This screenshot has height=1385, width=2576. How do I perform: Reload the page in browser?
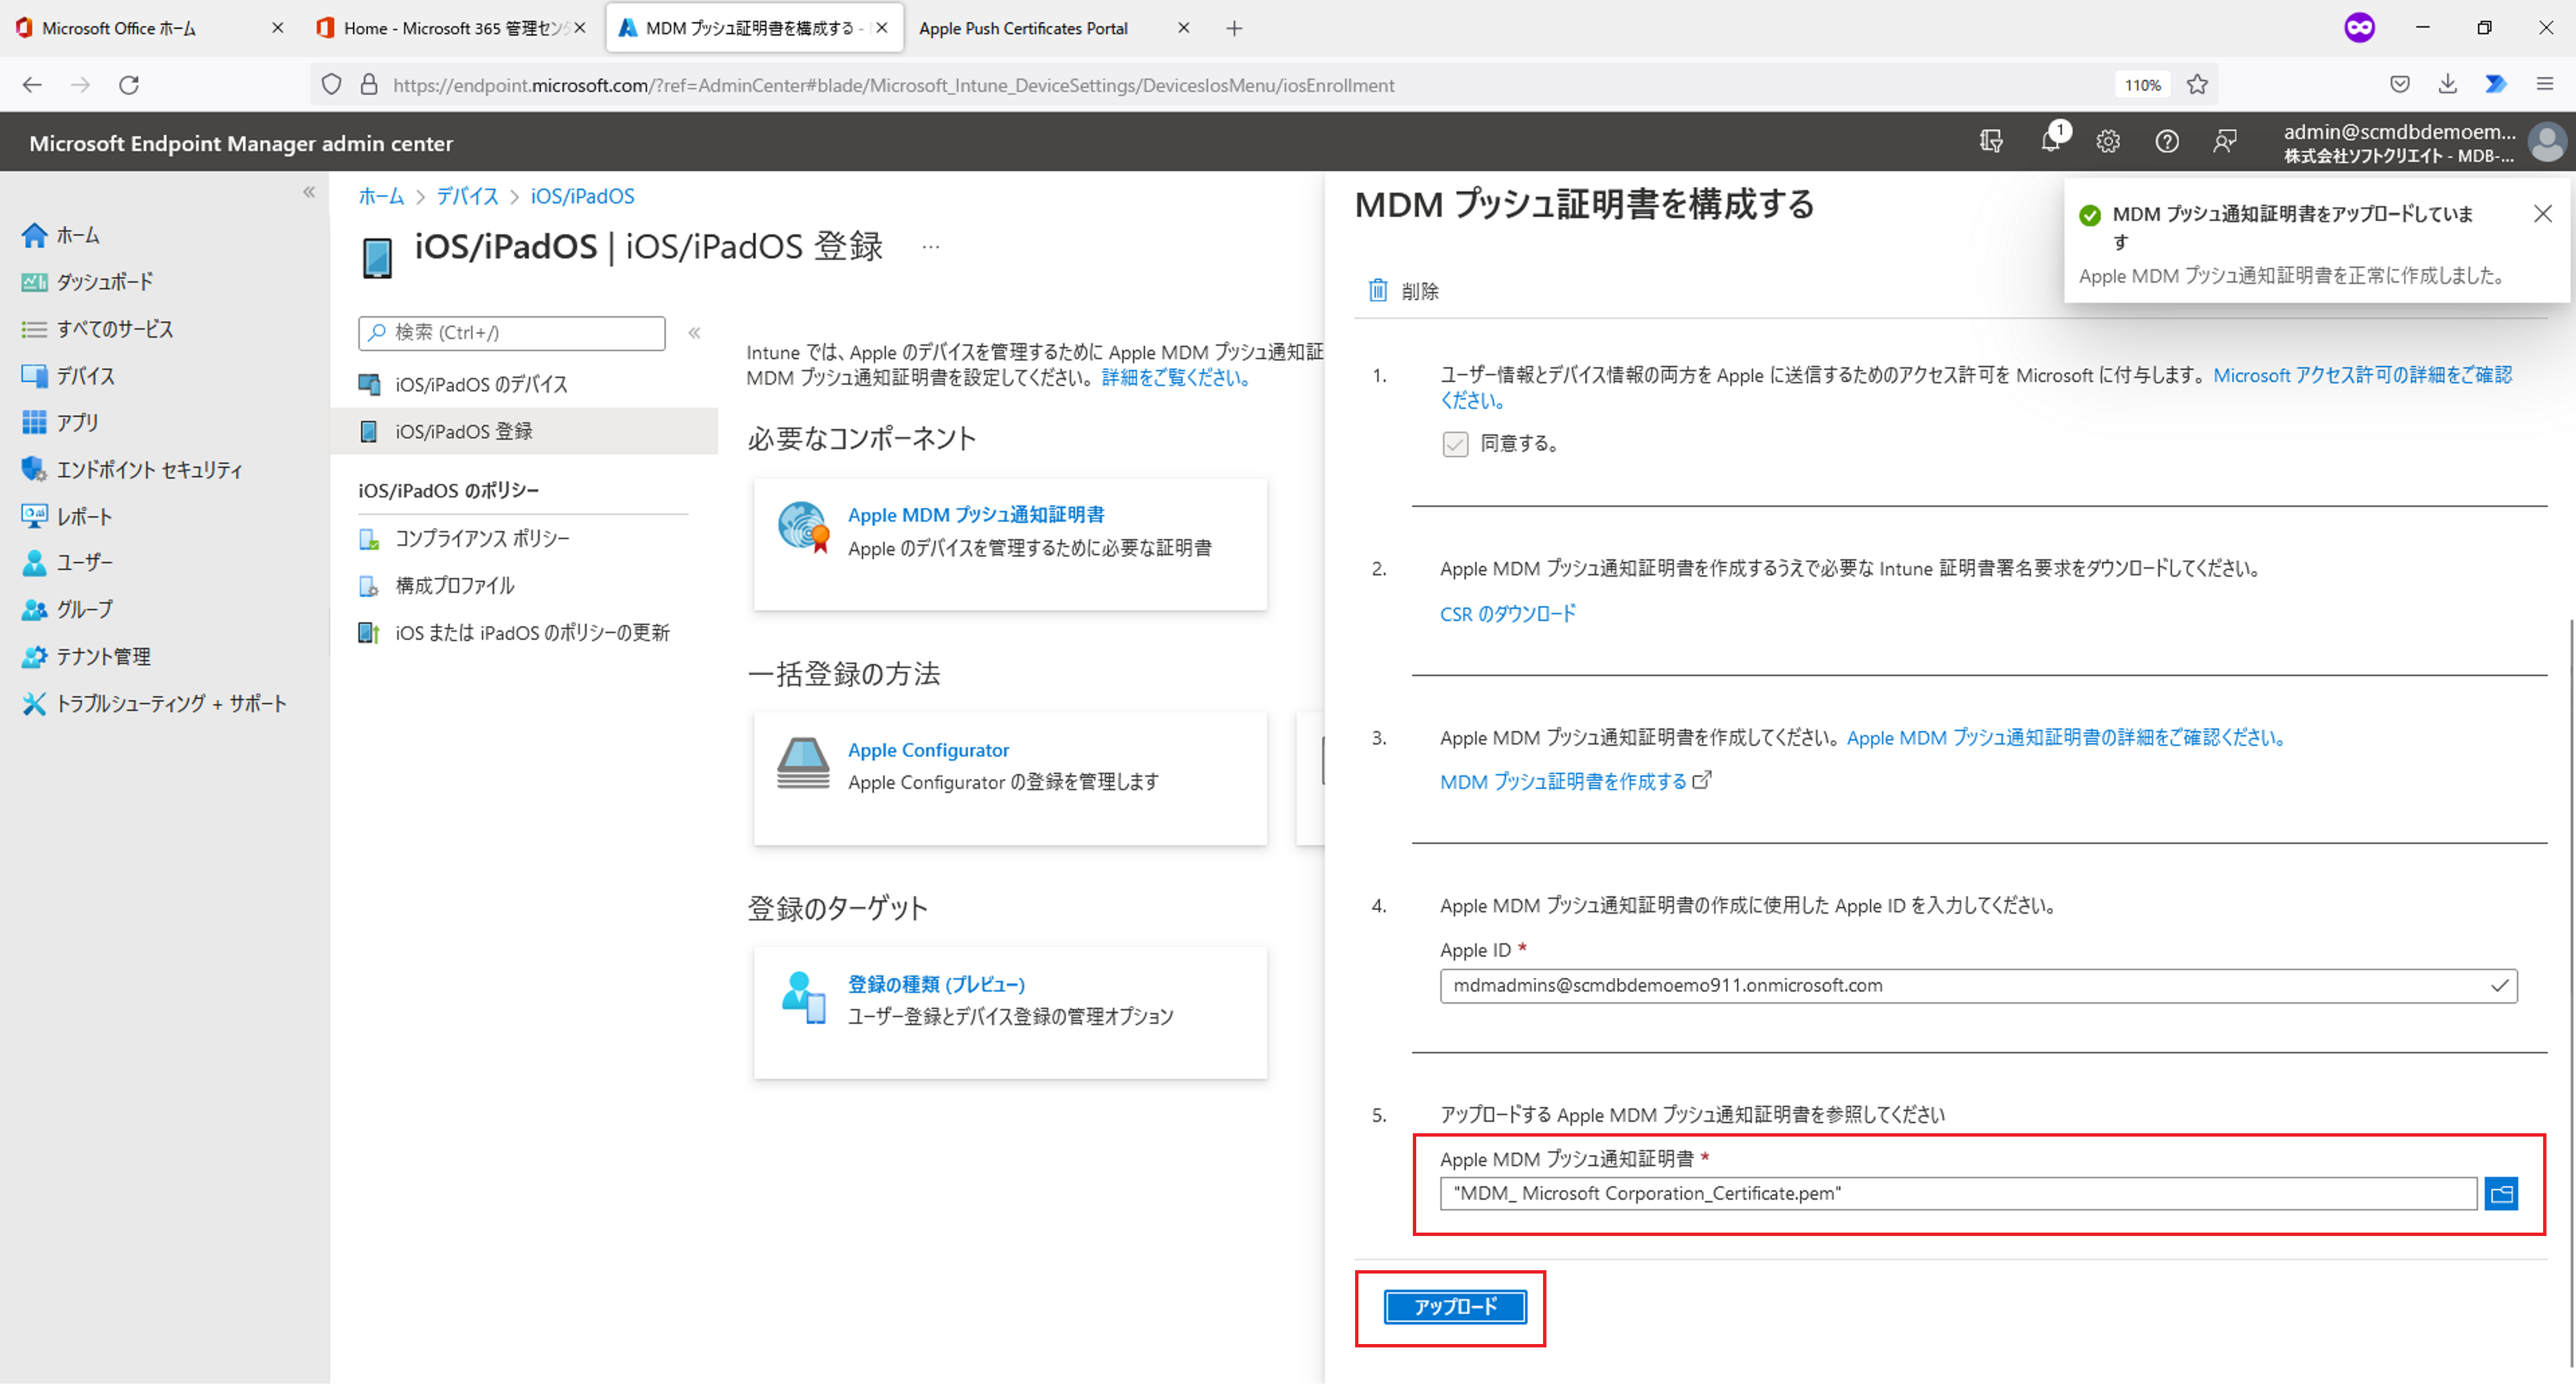[129, 85]
